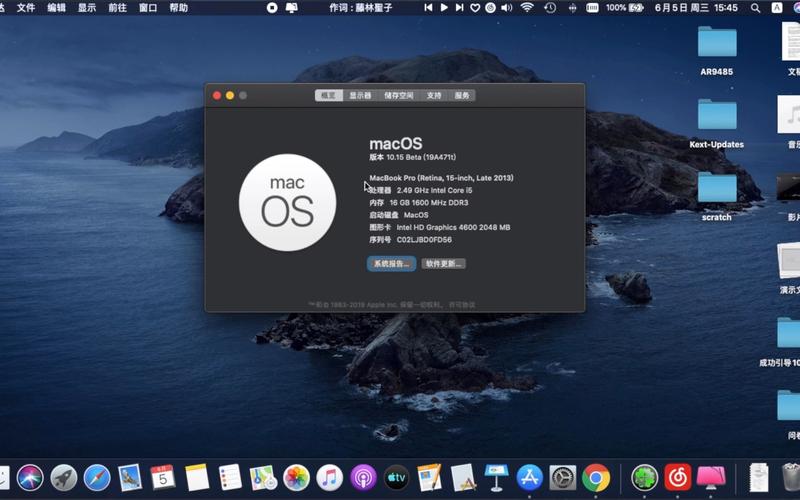Launch the Music app from Dock
Image resolution: width=800 pixels, height=500 pixels.
330,478
